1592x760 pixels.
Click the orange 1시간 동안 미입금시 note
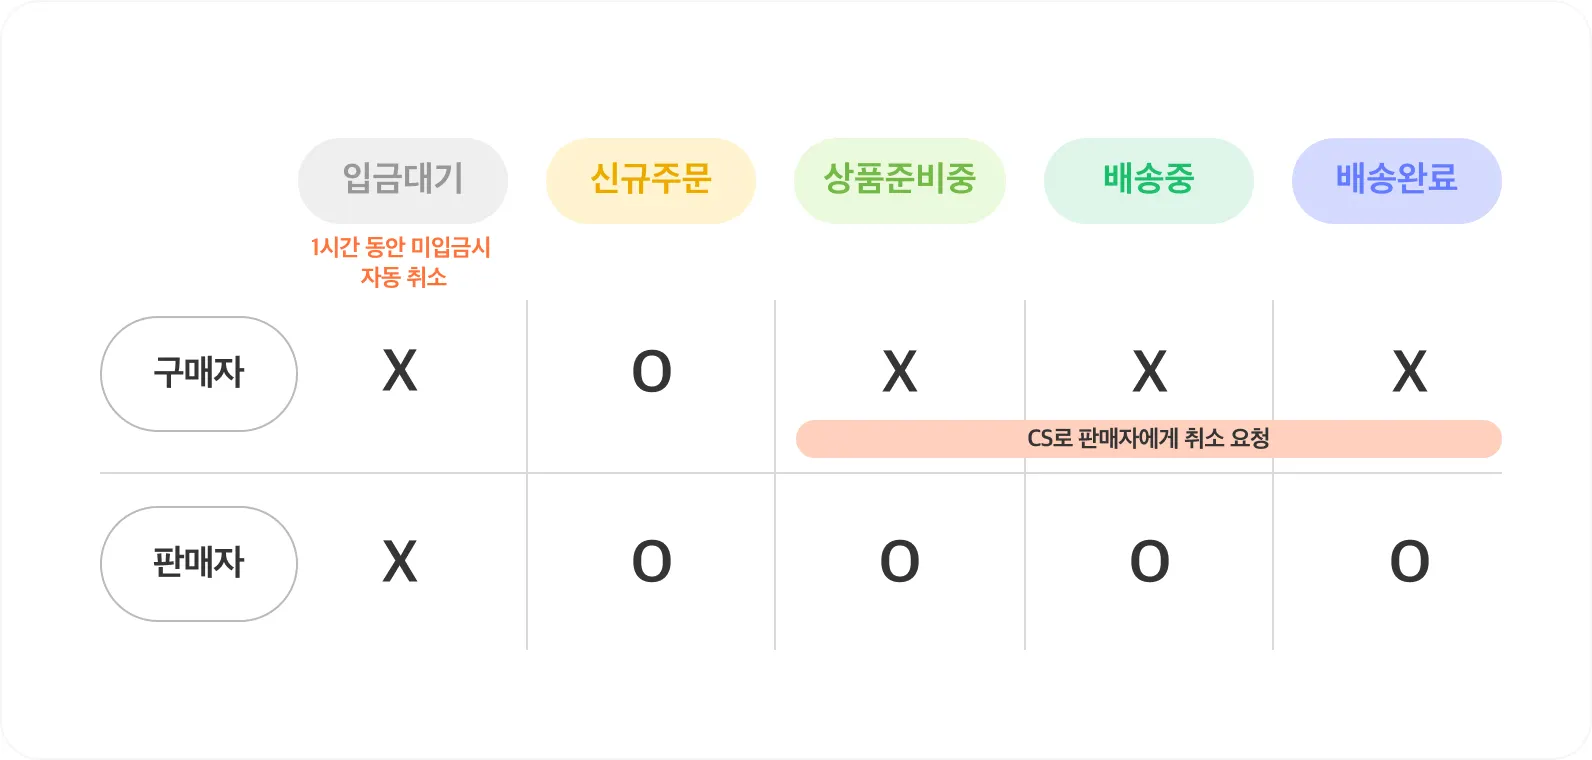[401, 247]
